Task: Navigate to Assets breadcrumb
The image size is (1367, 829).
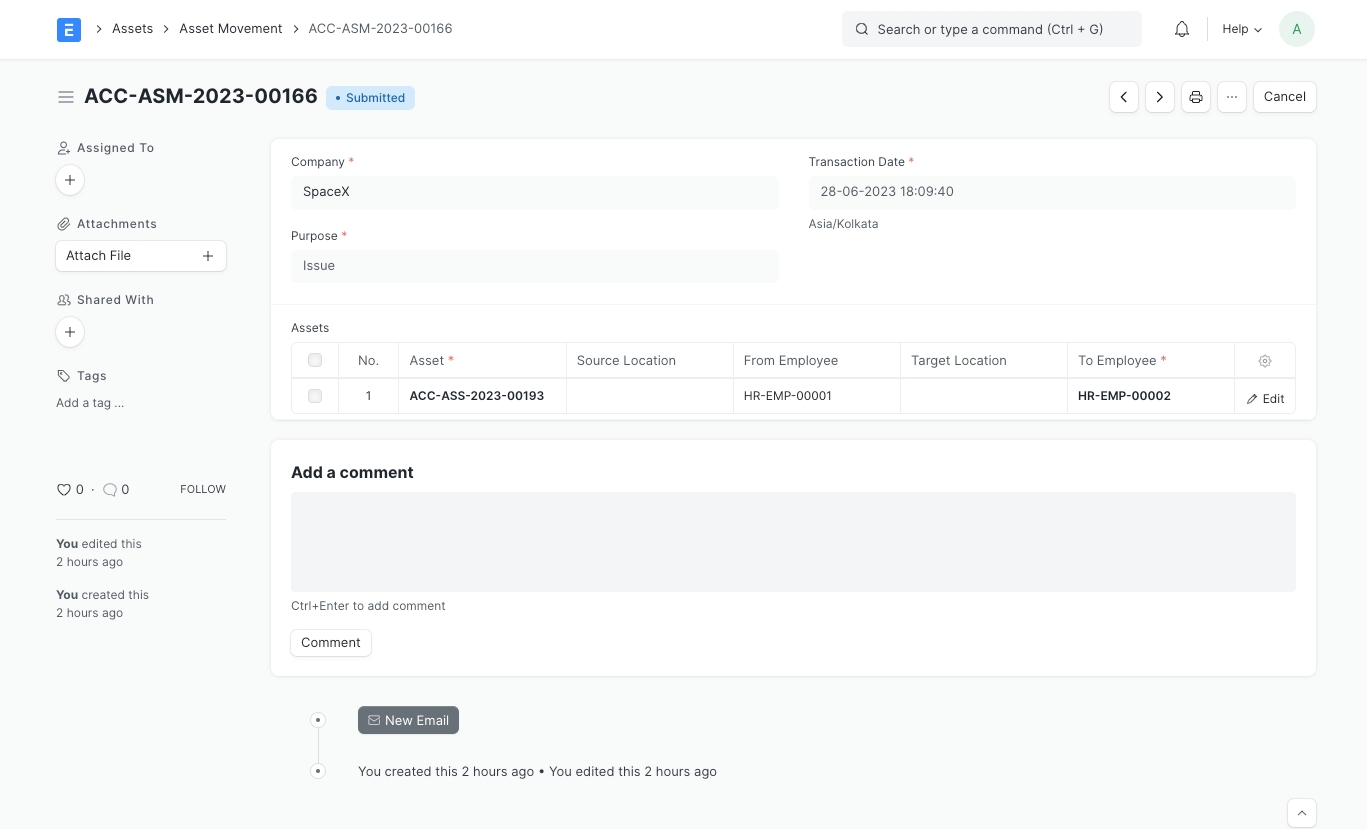Action: (132, 29)
